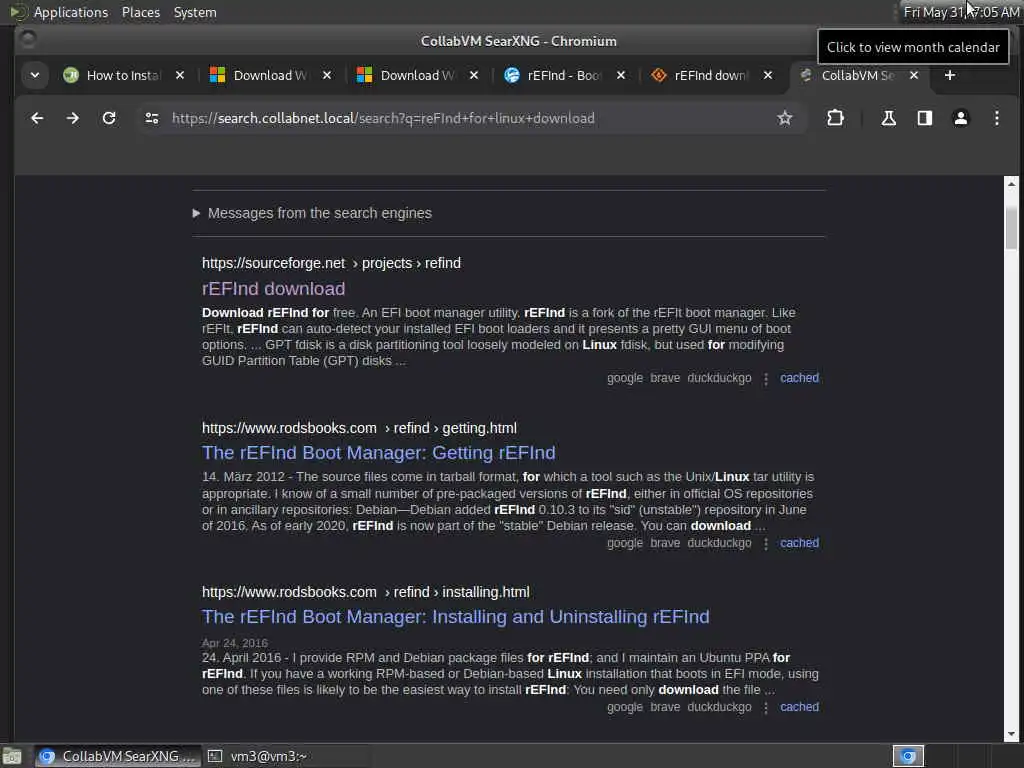Expand 'Messages from the search engines'

click(x=312, y=214)
